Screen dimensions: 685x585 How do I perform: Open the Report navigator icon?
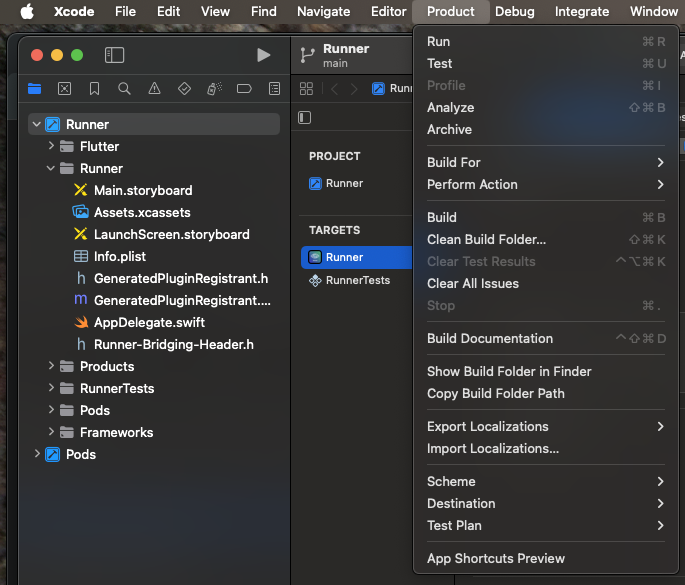274,89
